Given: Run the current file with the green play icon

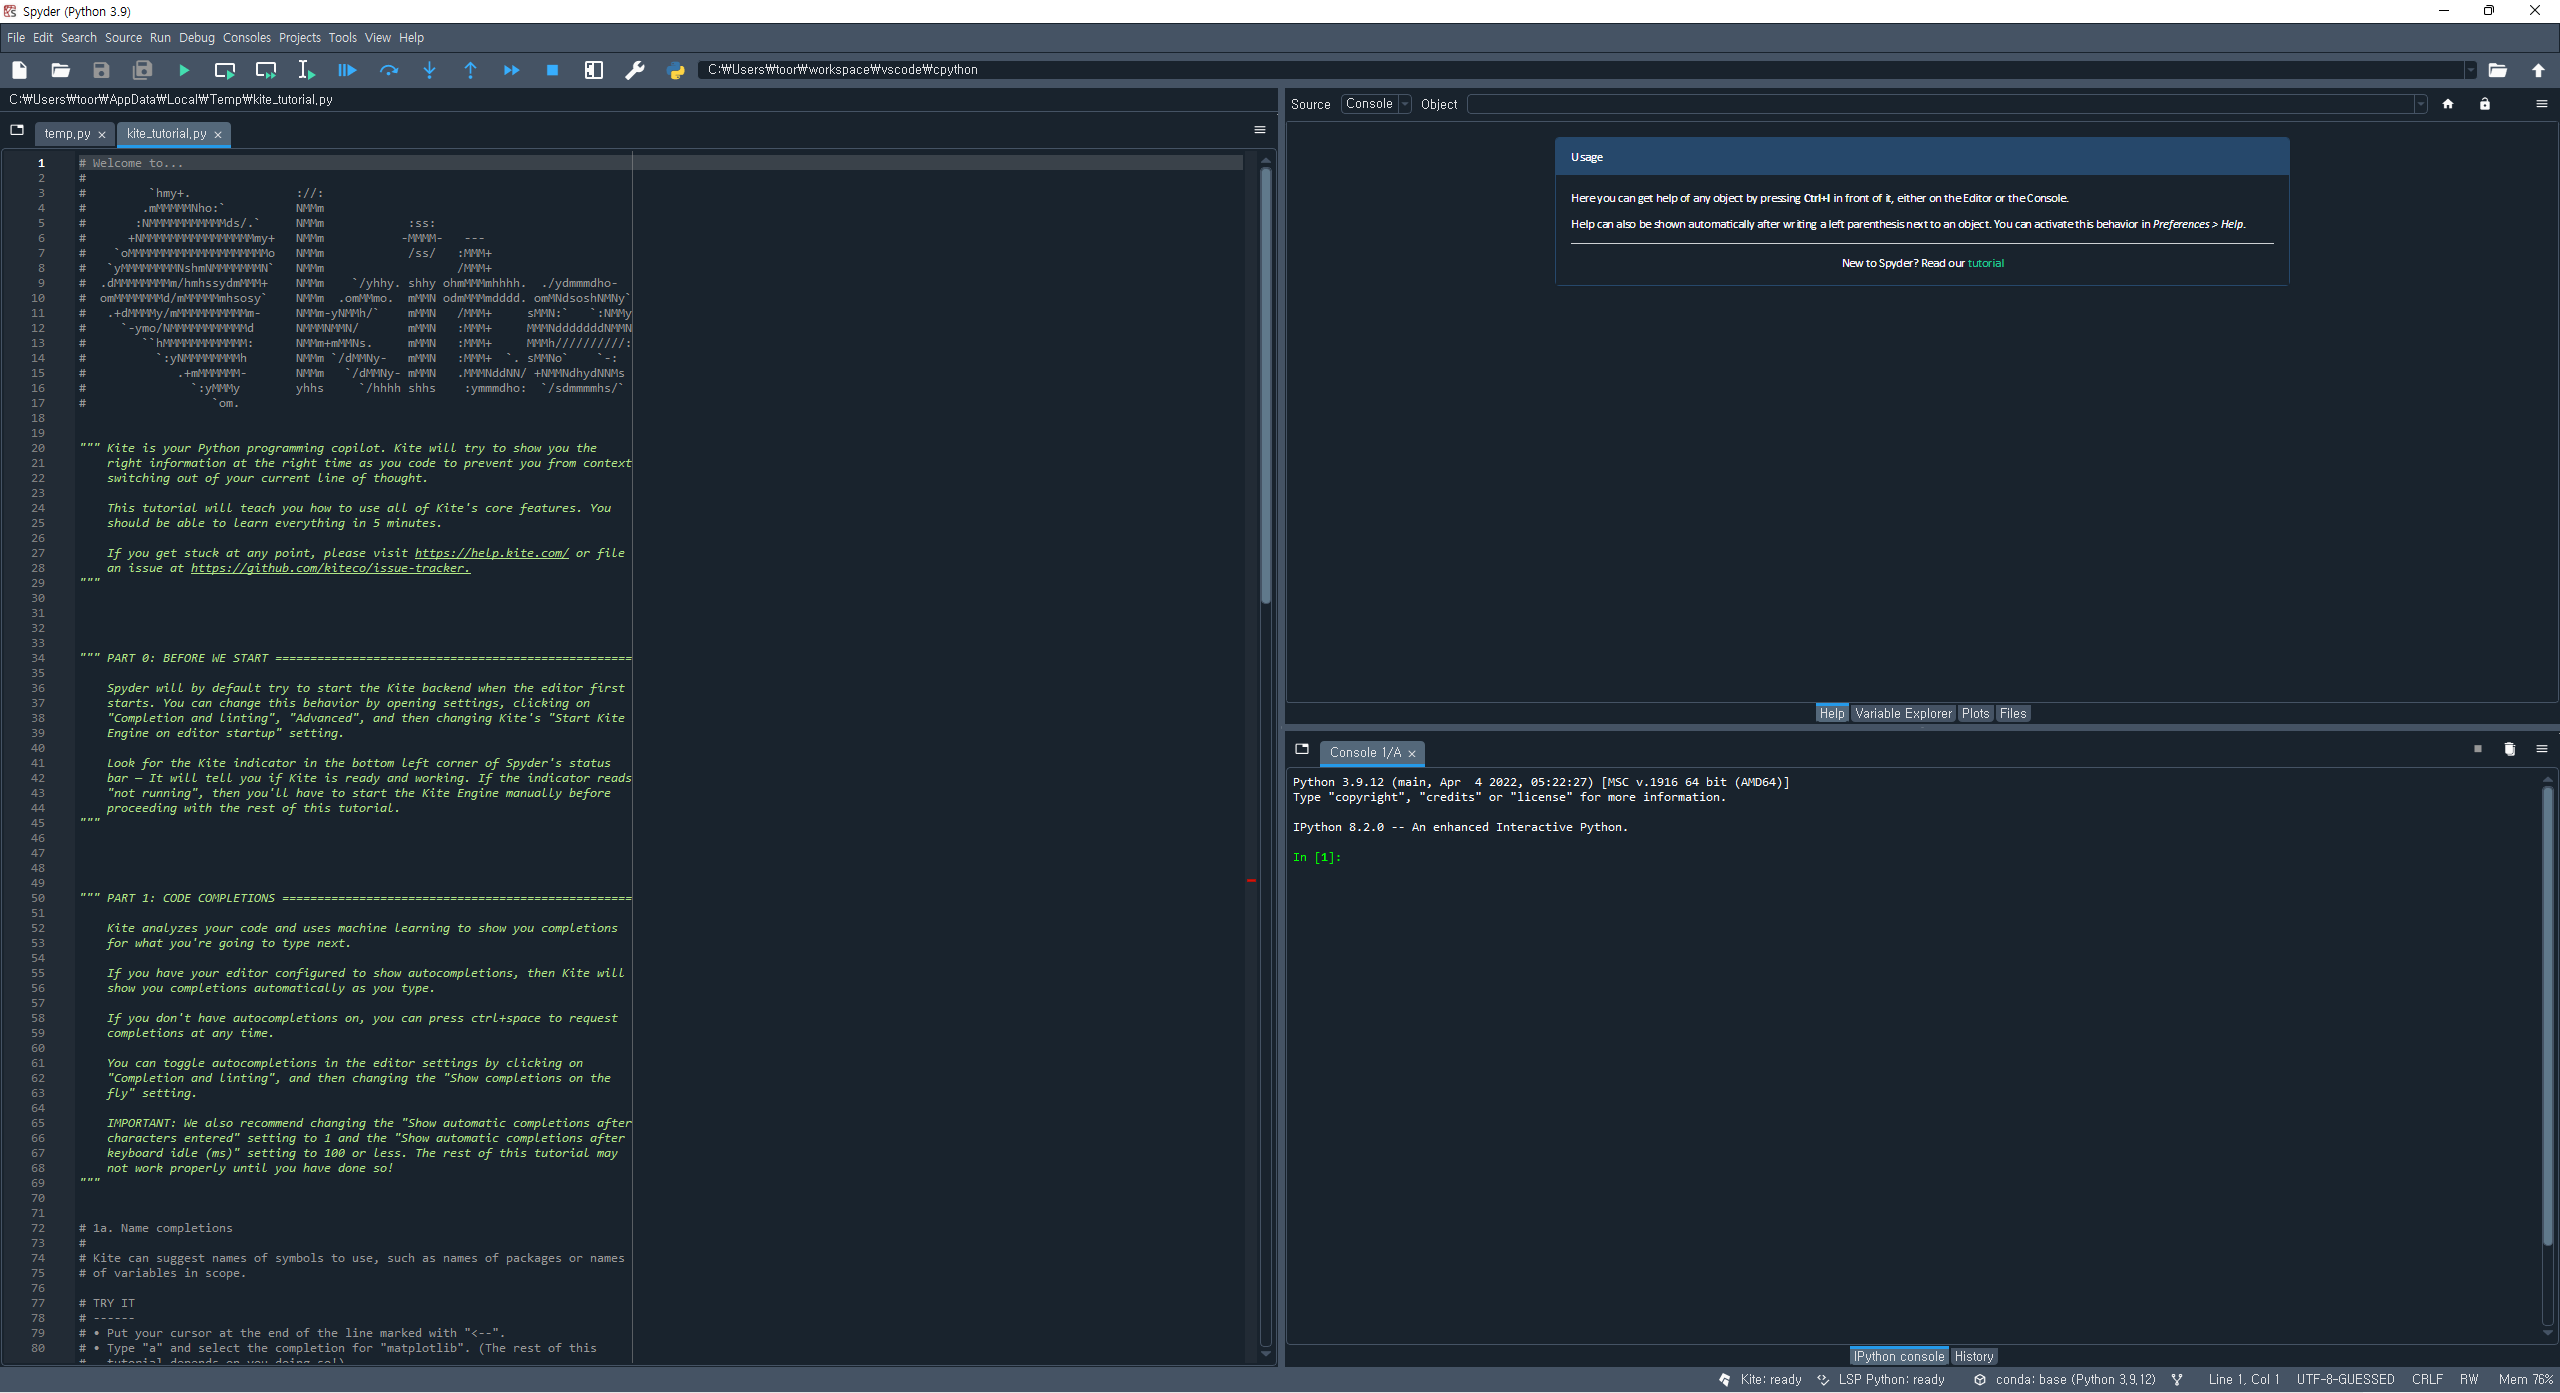Looking at the screenshot, I should point(184,70).
